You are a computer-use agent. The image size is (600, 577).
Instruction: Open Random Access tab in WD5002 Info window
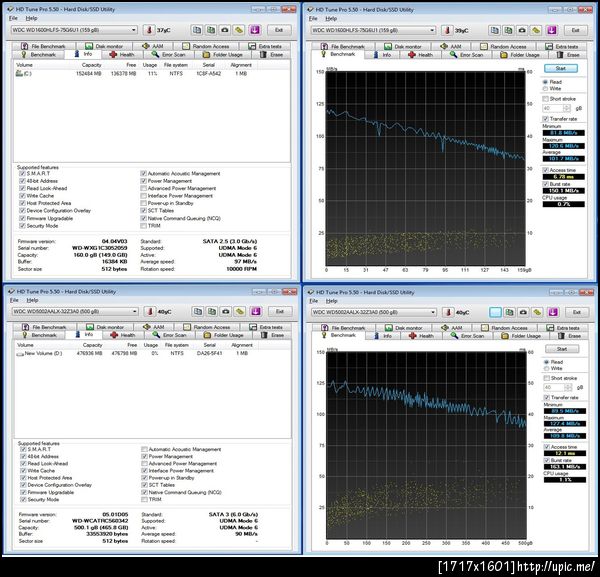[x=207, y=327]
